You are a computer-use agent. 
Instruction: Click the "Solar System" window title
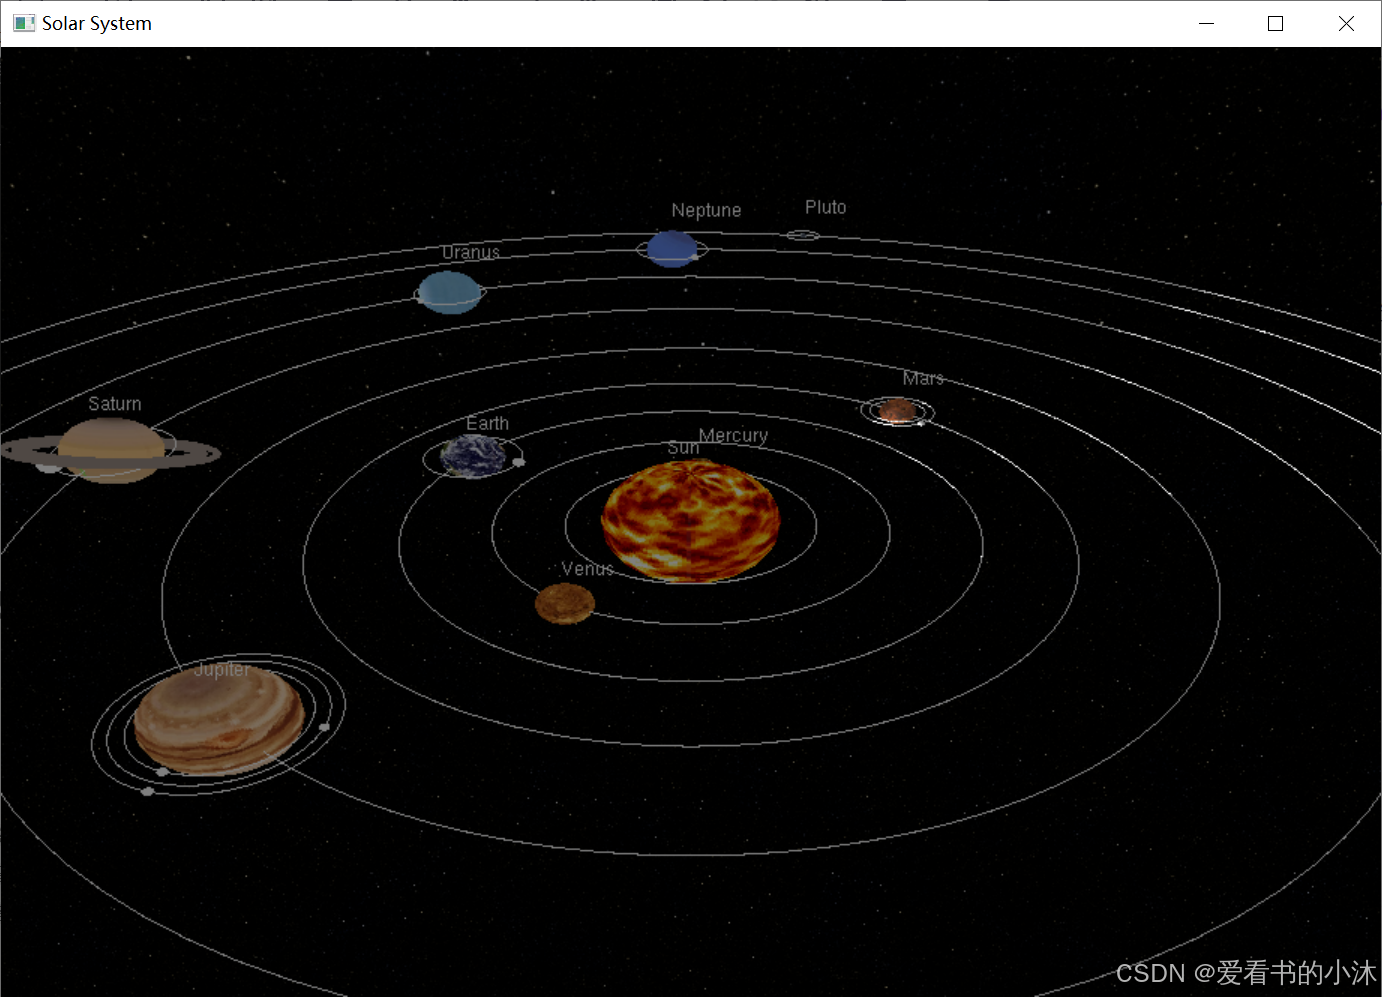(97, 23)
